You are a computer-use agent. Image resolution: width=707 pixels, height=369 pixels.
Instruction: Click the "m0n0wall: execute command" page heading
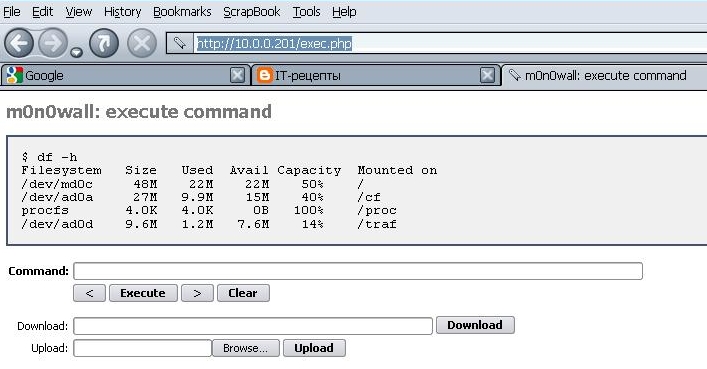click(x=139, y=112)
